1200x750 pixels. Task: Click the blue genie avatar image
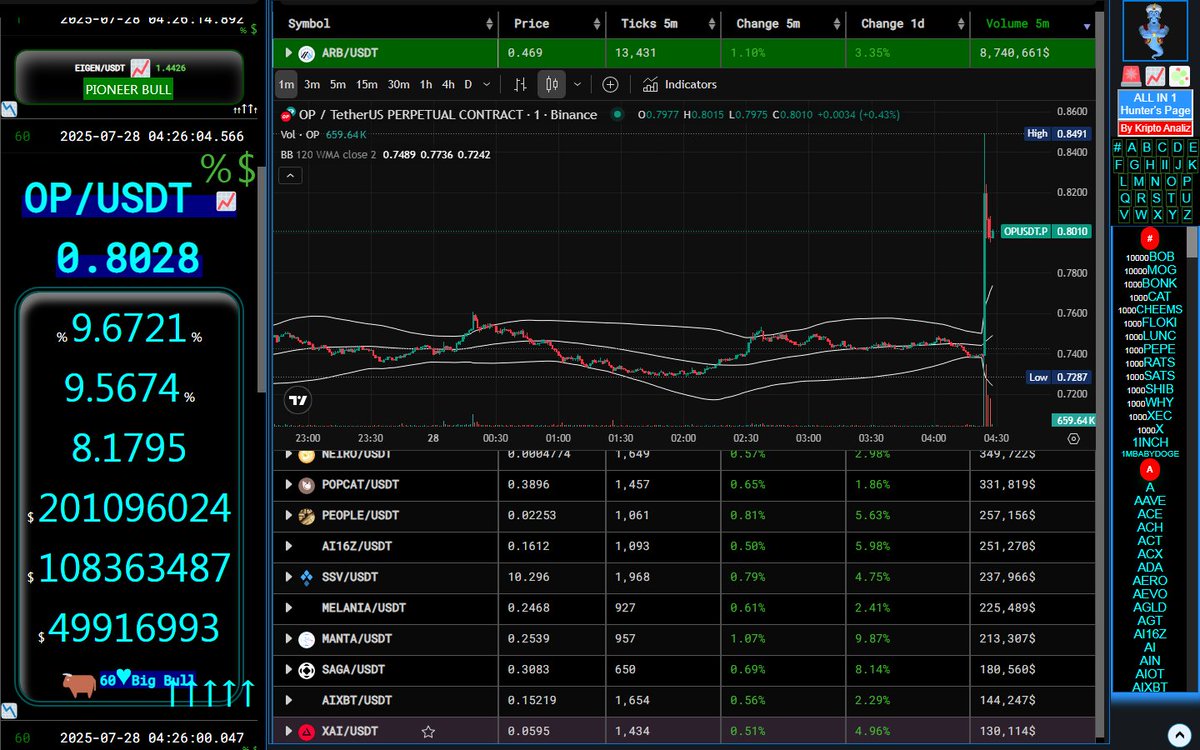[x=1155, y=30]
